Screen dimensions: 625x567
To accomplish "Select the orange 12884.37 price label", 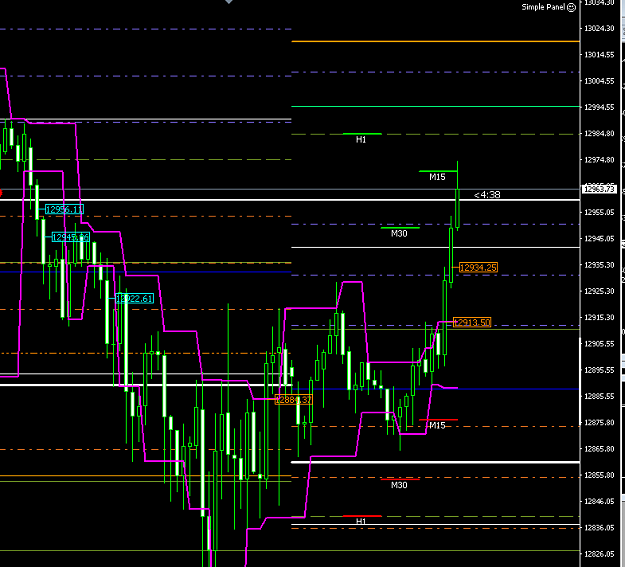I will (294, 400).
